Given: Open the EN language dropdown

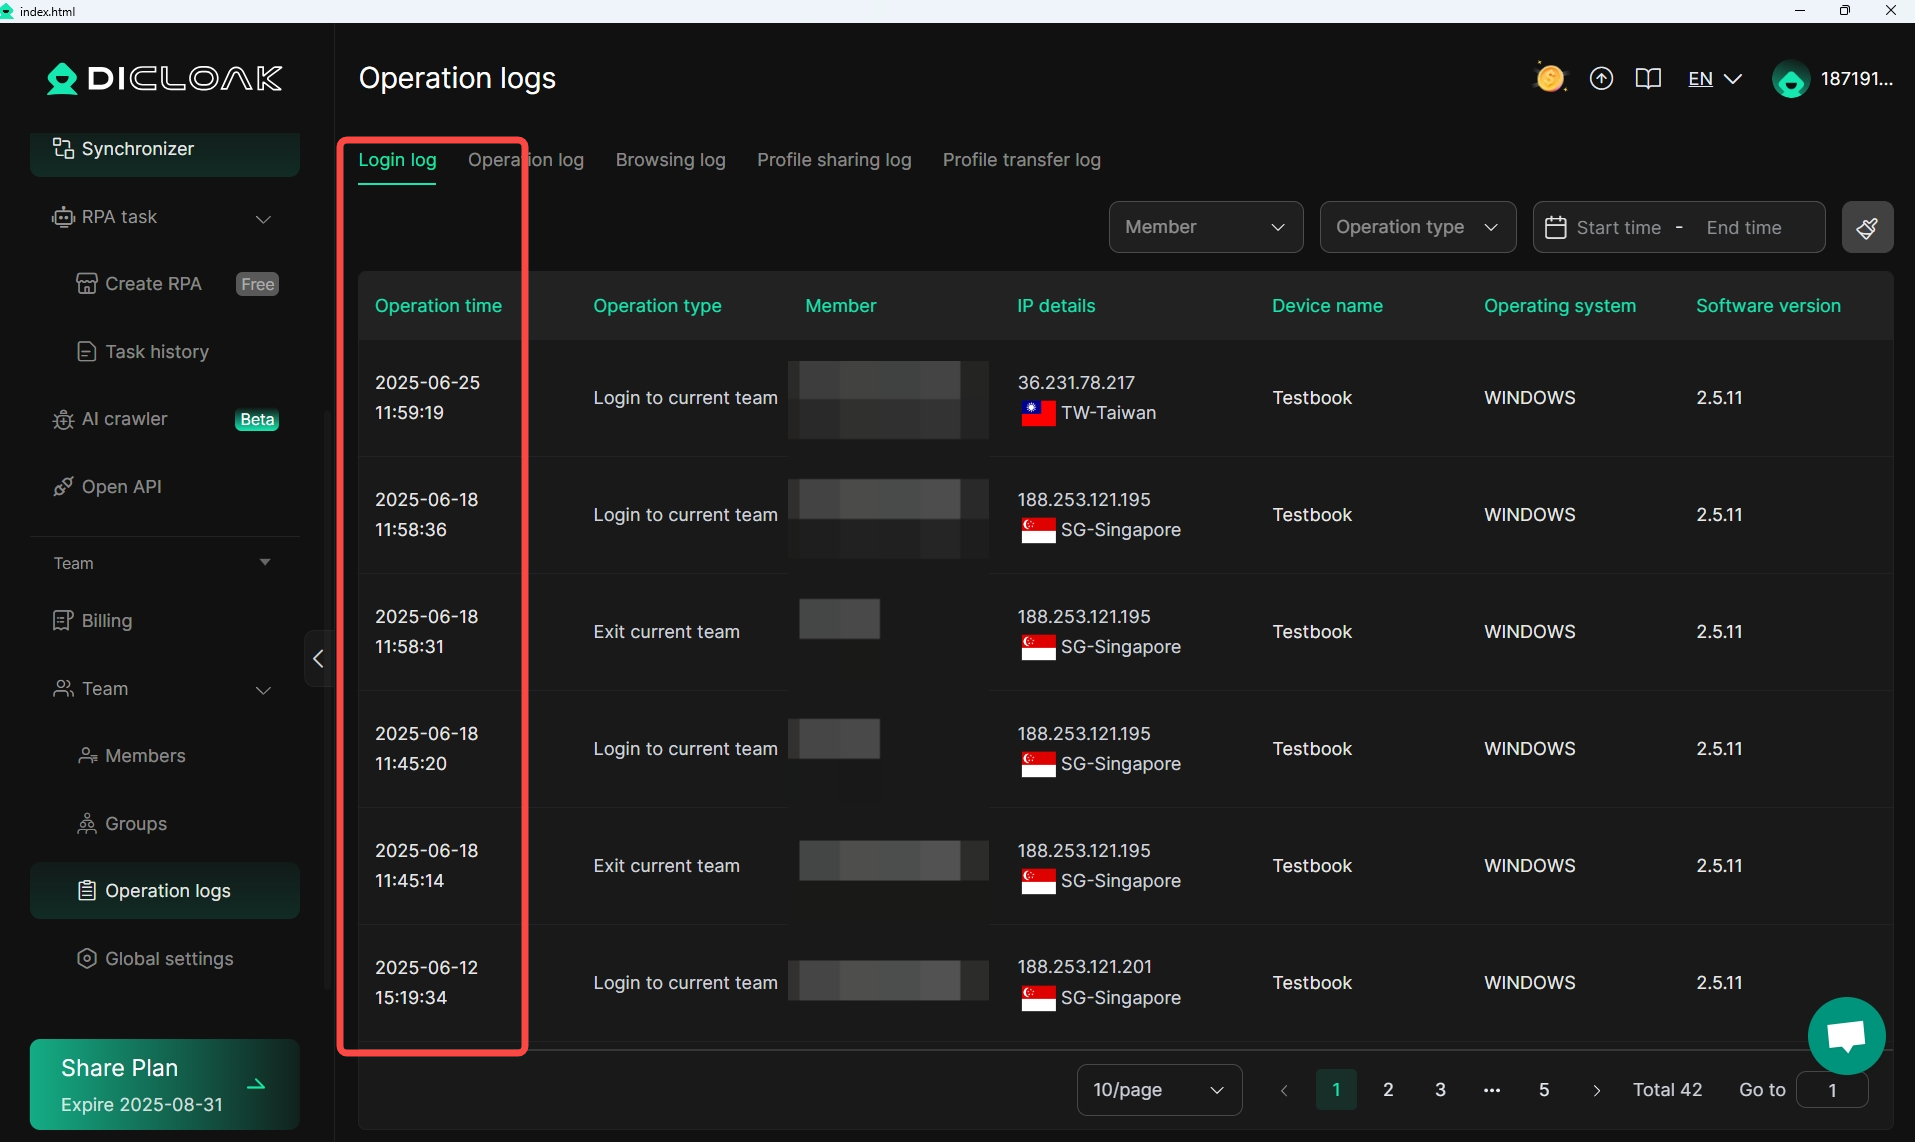Looking at the screenshot, I should (x=1715, y=79).
